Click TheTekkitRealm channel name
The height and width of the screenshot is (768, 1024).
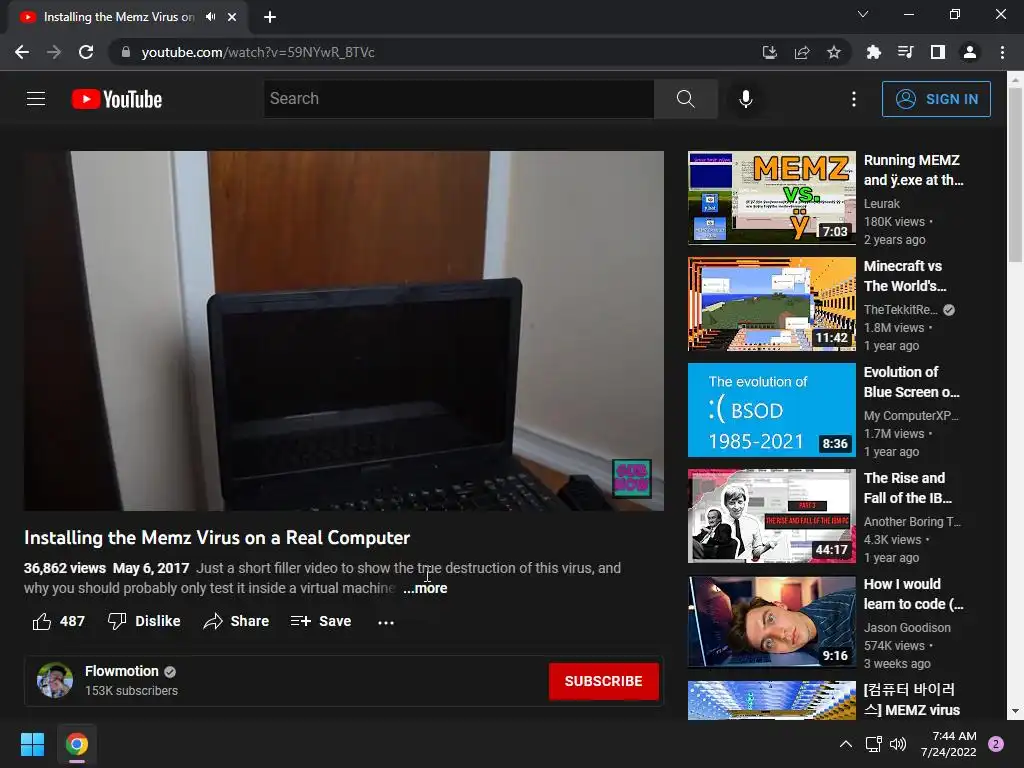901,310
